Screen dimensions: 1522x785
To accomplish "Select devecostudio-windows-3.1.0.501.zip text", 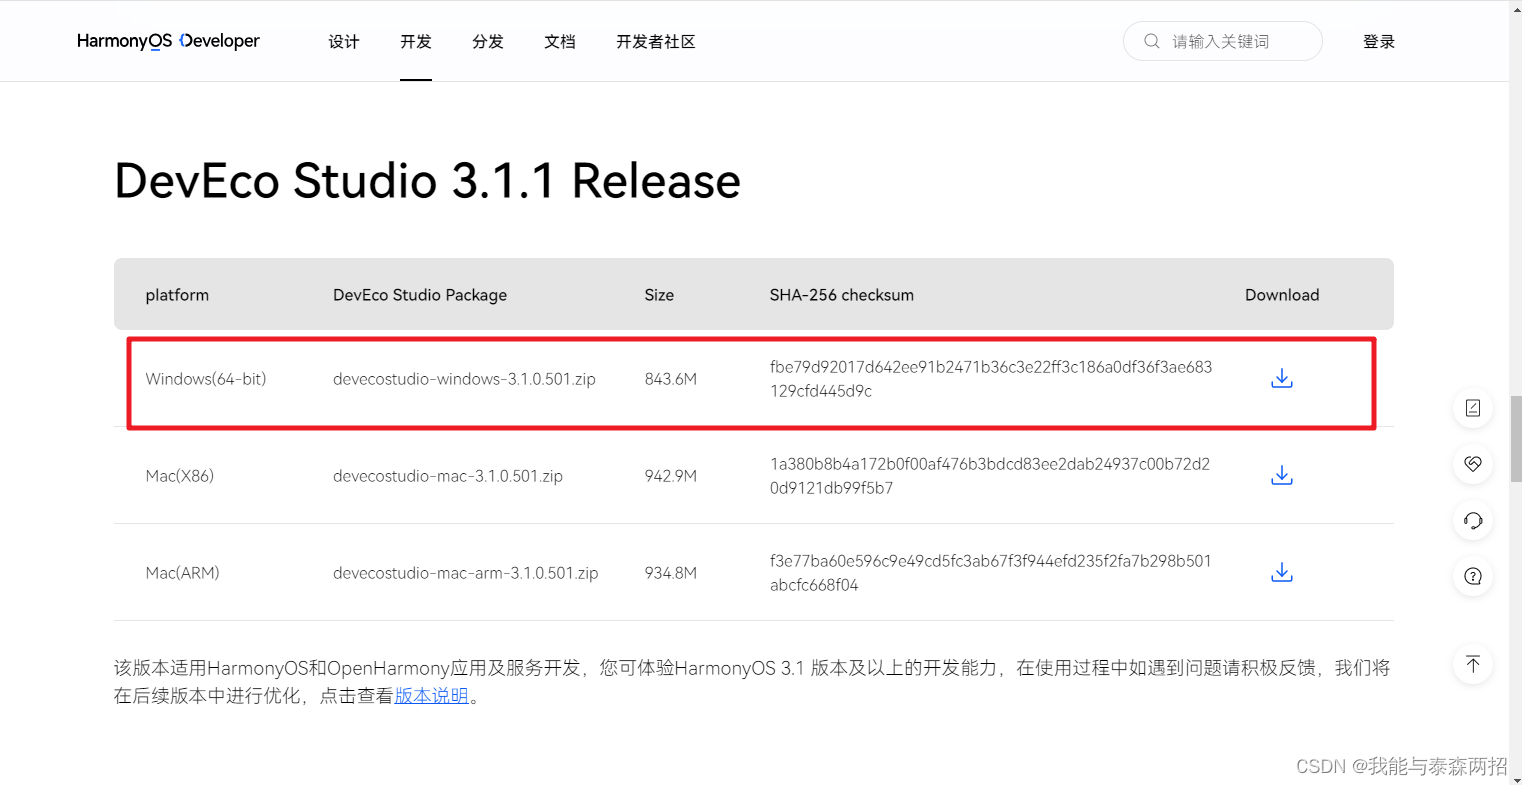I will coord(464,379).
